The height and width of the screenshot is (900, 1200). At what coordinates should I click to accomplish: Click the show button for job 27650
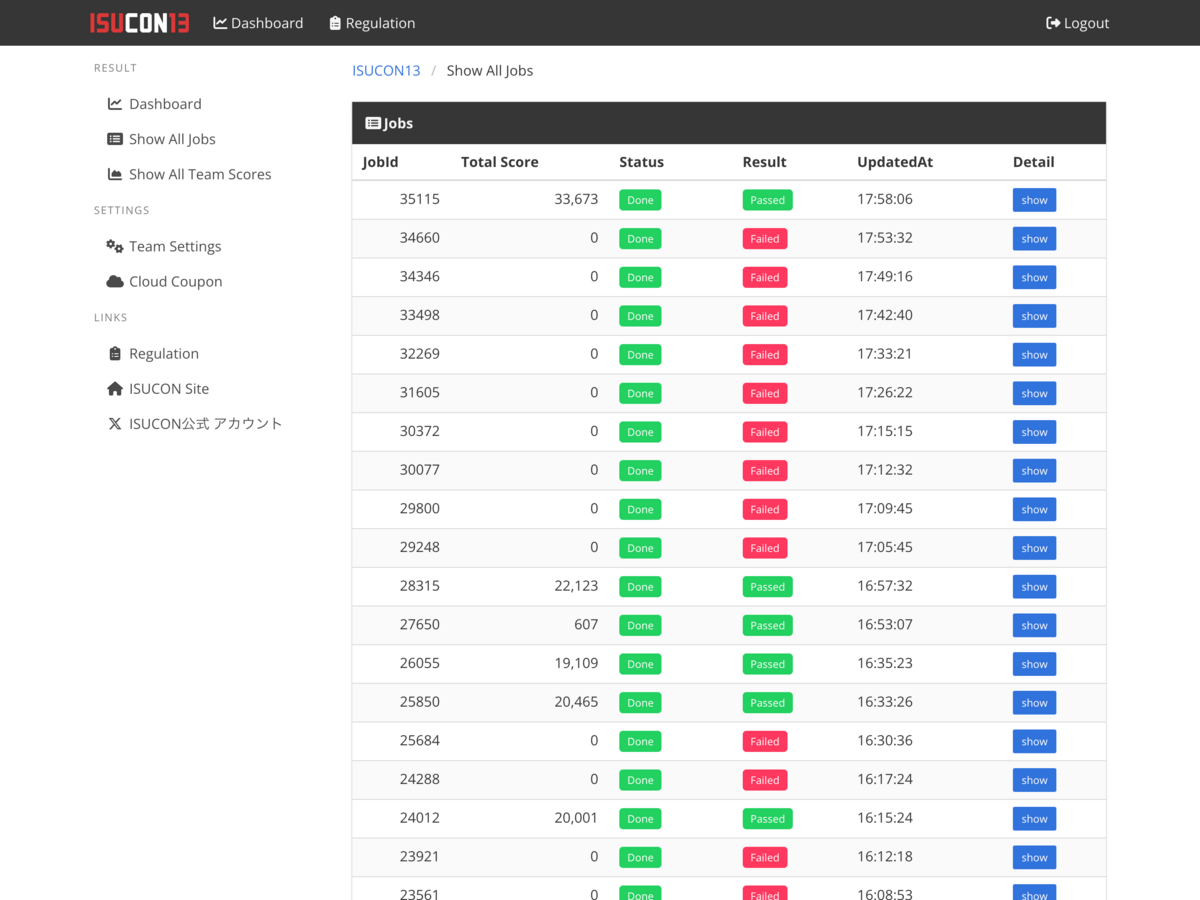[x=1034, y=626]
